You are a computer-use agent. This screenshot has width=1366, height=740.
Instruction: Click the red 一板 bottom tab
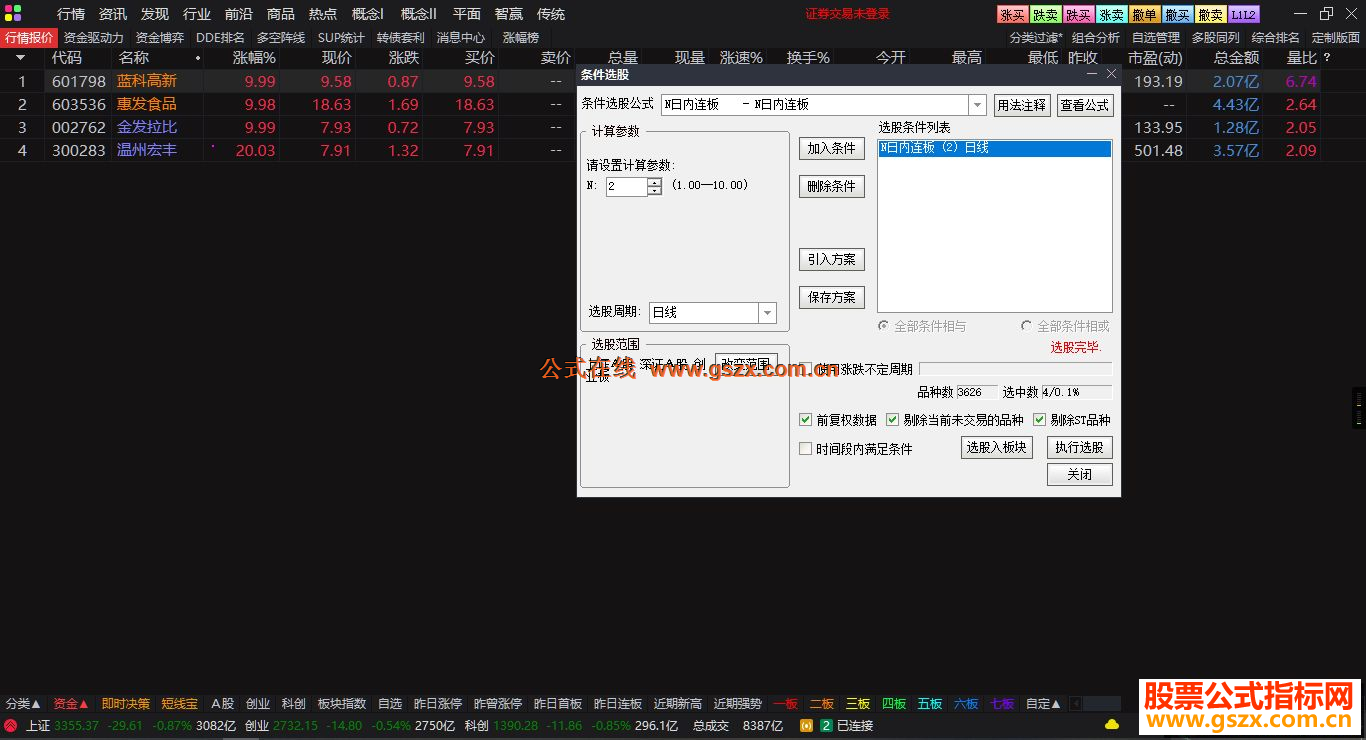[785, 704]
